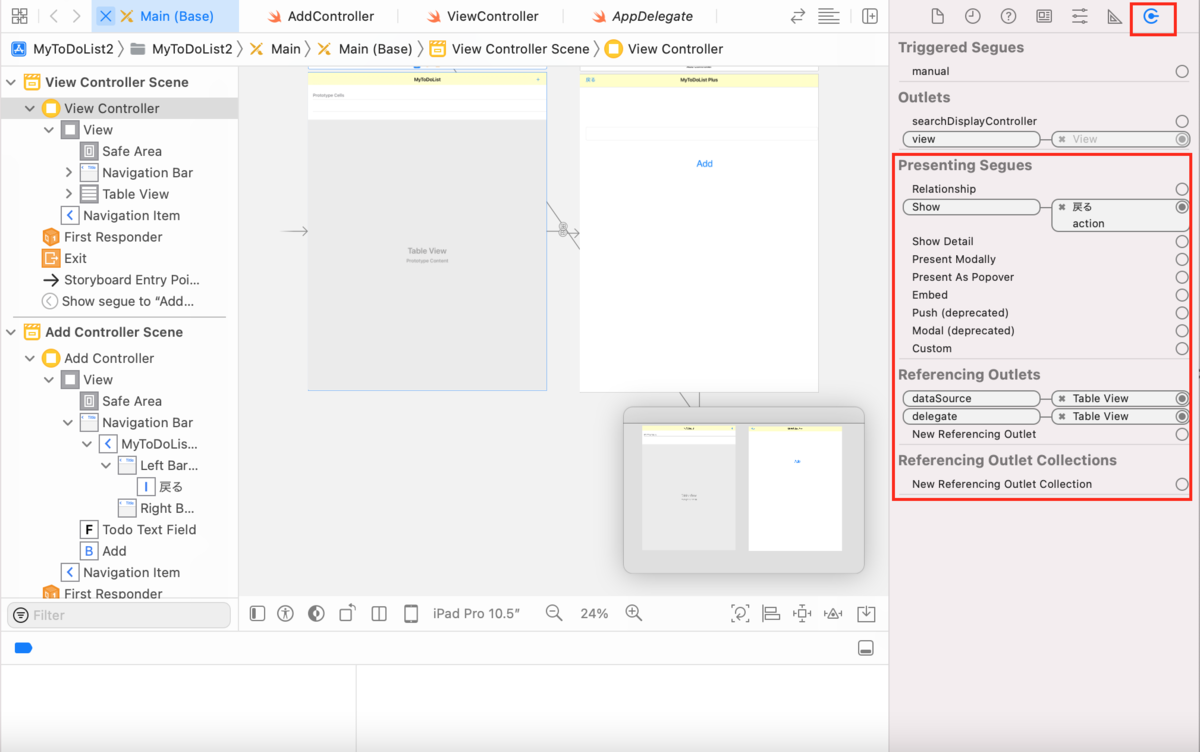This screenshot has height=752, width=1200.
Task: Click the Present Modally connection circle
Action: (x=1182, y=259)
